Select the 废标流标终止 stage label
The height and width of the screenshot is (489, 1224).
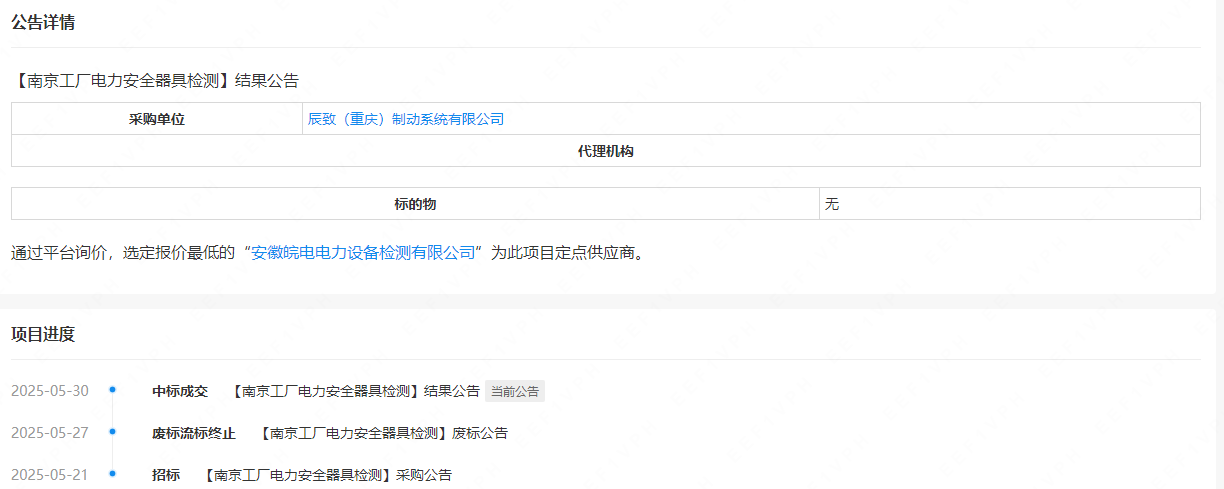point(194,433)
